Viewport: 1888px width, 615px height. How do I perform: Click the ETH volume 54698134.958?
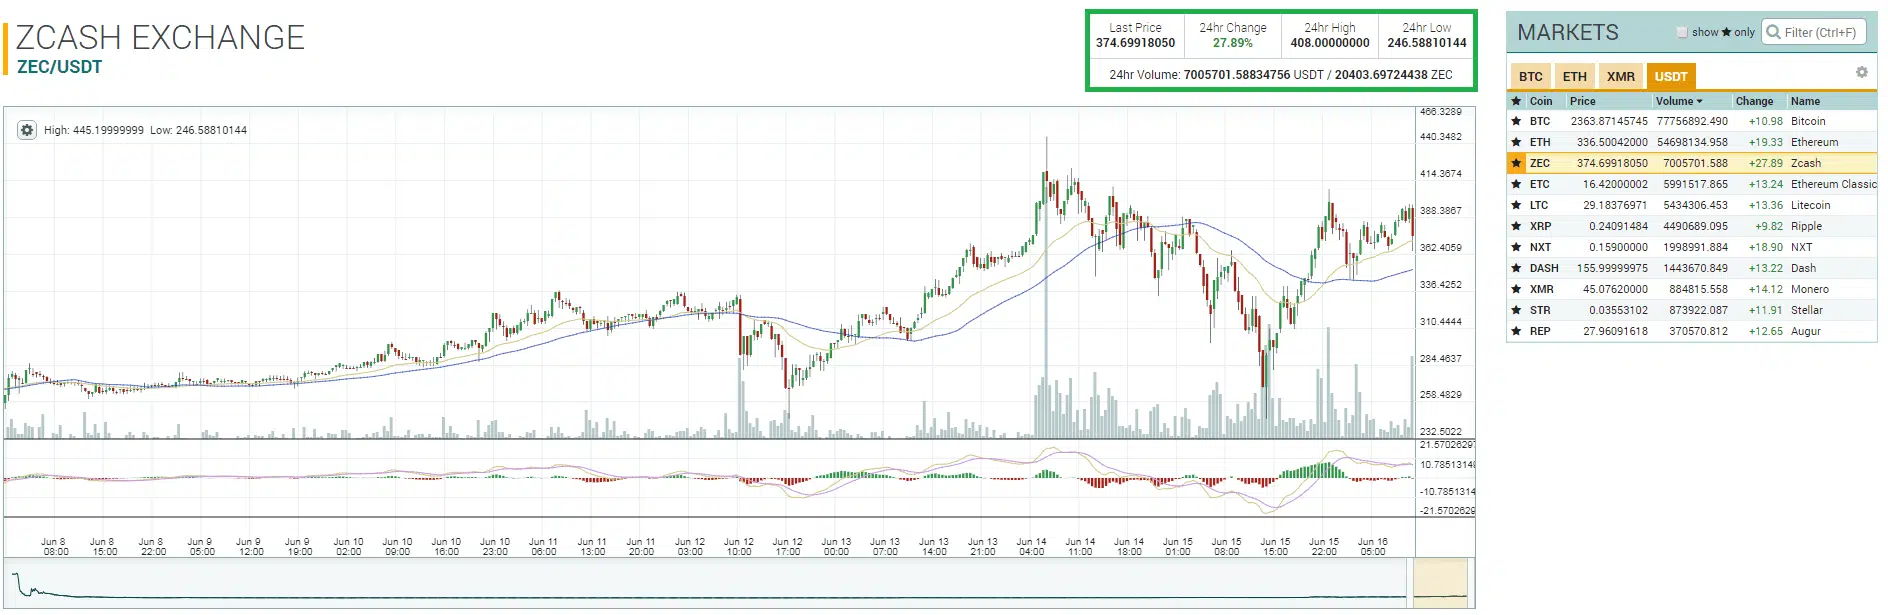[1692, 142]
